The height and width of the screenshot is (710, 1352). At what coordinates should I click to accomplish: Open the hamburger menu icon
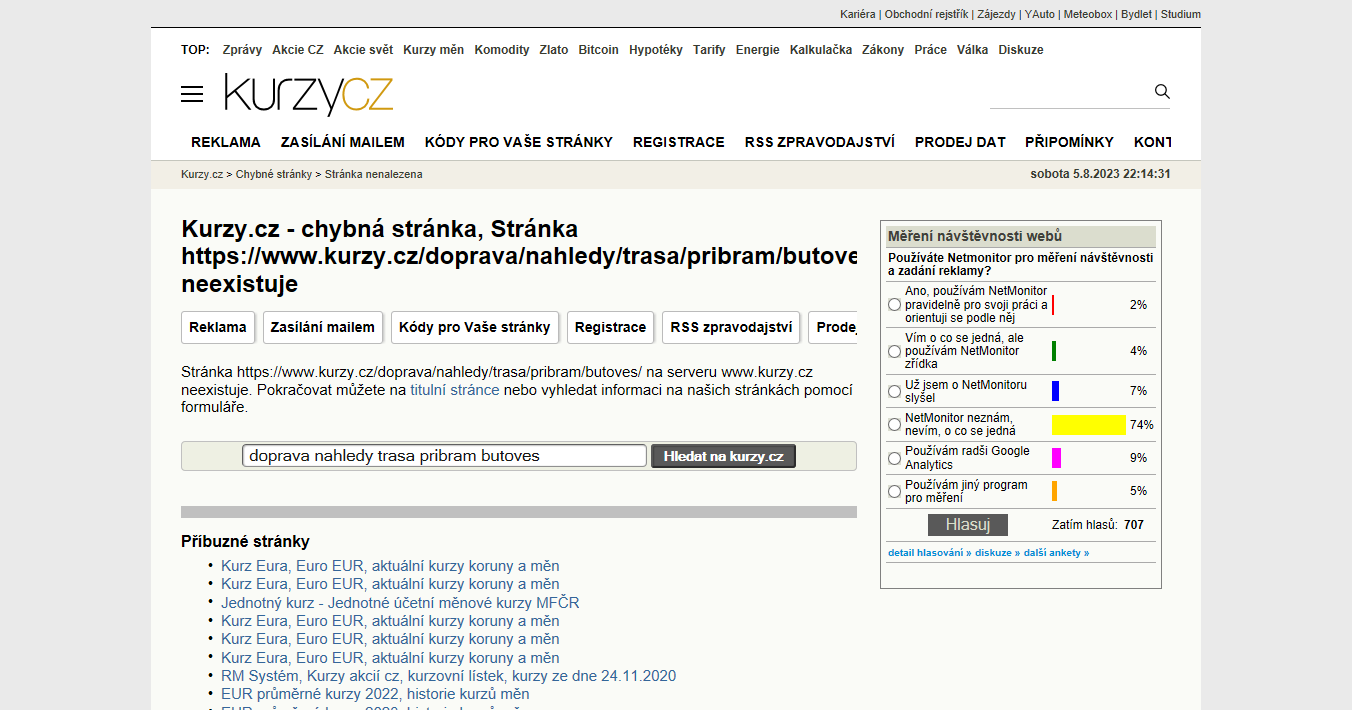point(192,94)
